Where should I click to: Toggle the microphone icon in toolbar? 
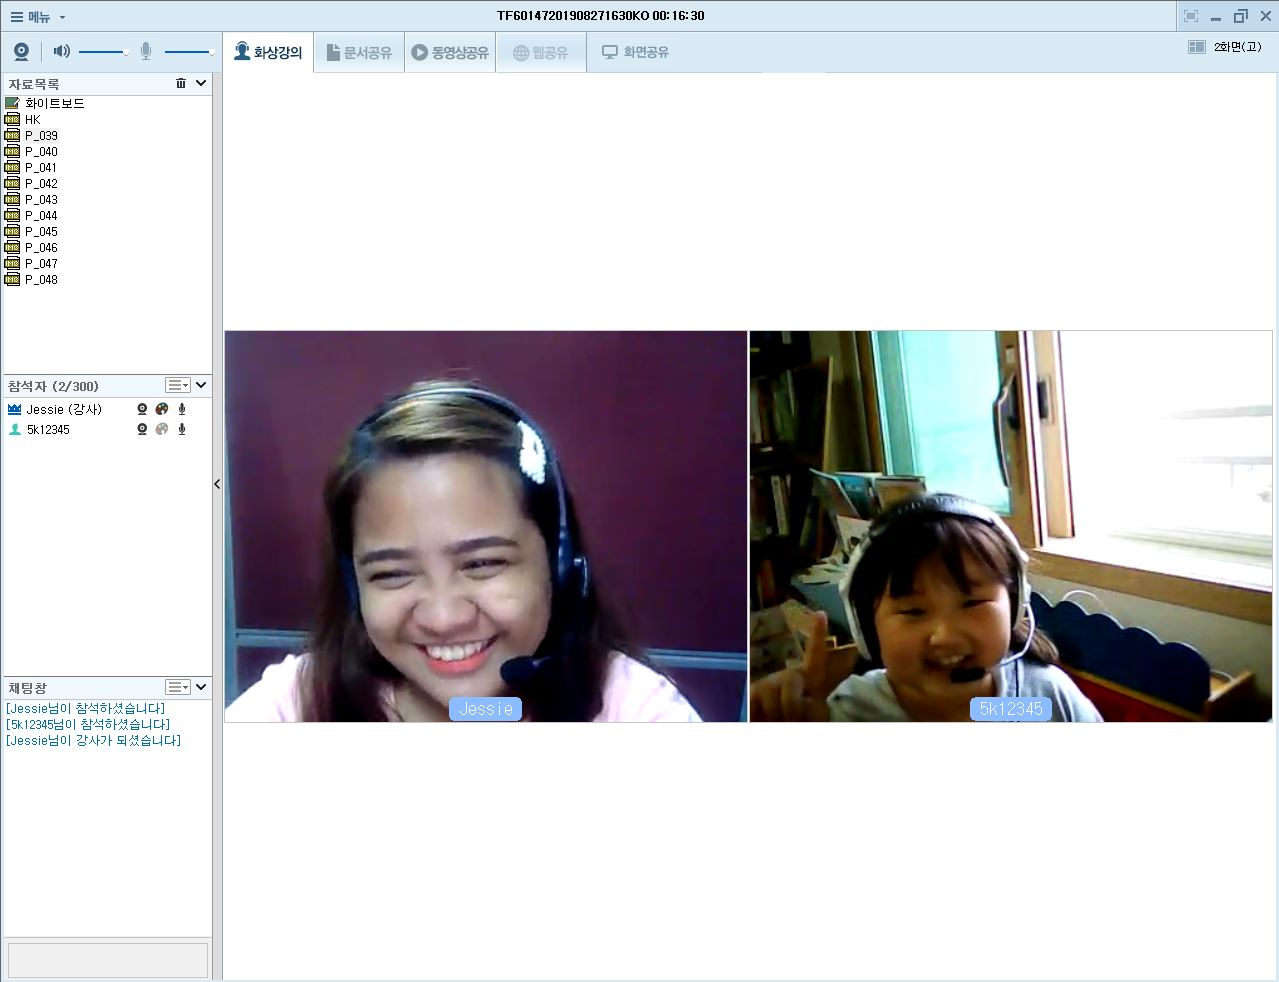[x=146, y=51]
